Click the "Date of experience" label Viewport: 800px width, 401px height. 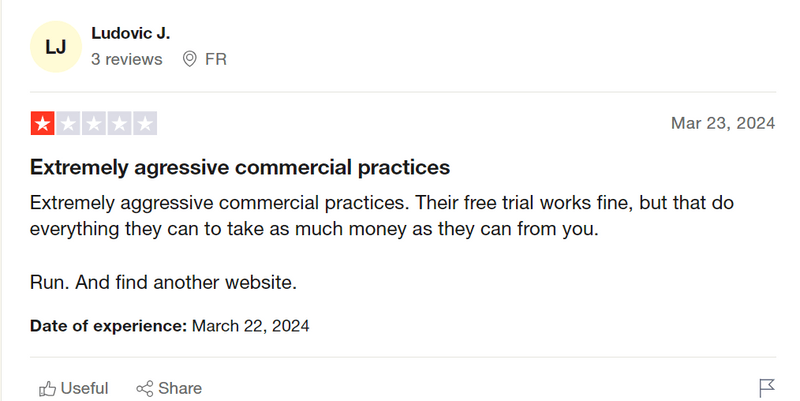pos(108,326)
